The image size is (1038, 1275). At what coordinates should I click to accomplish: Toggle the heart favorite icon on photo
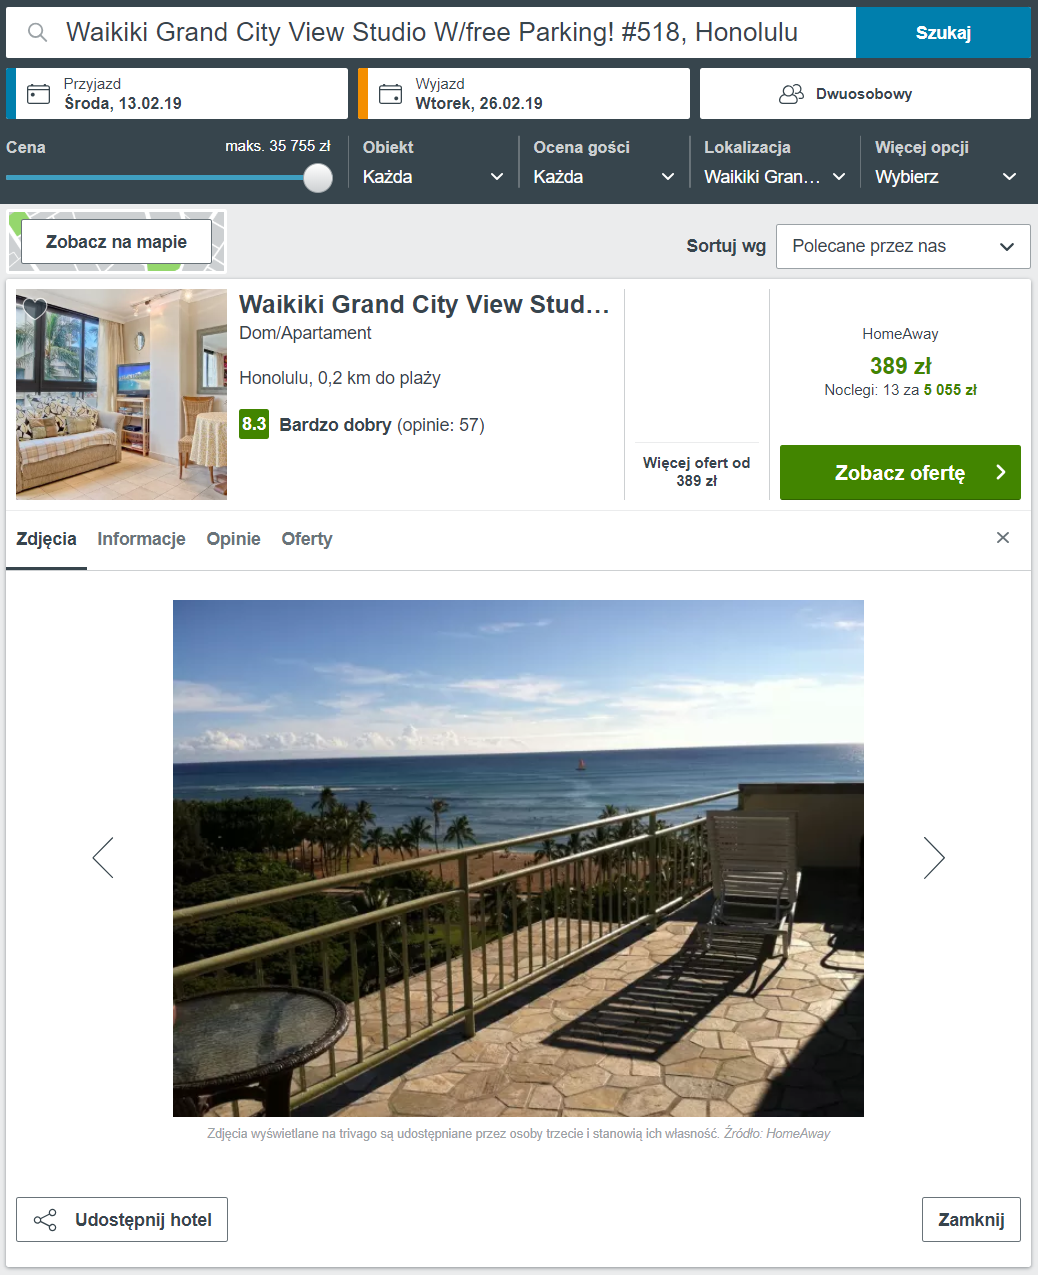[x=35, y=308]
